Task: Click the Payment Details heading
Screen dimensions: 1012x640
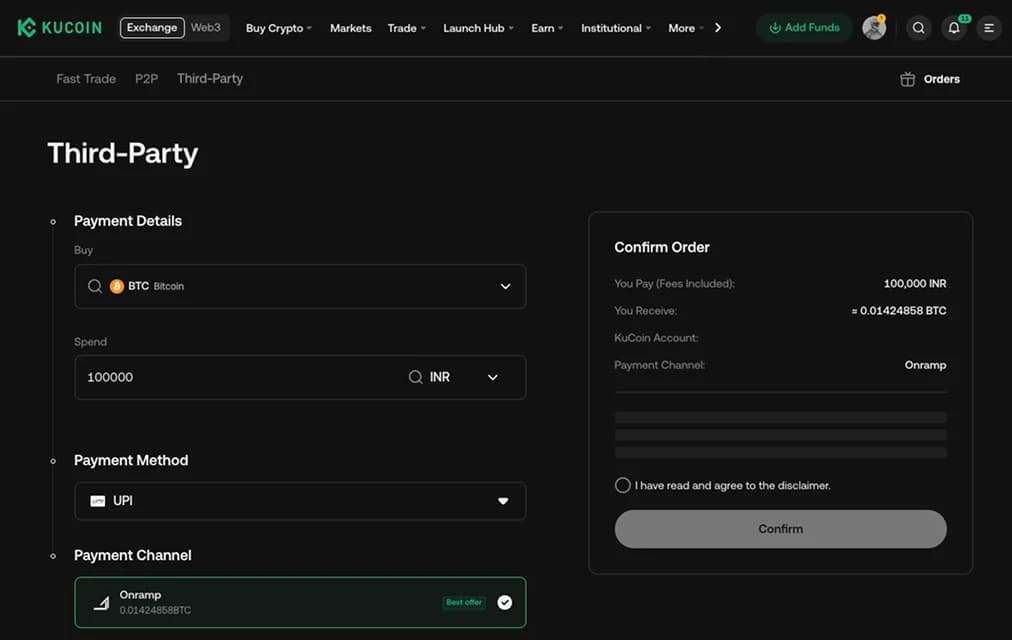Action: point(128,221)
